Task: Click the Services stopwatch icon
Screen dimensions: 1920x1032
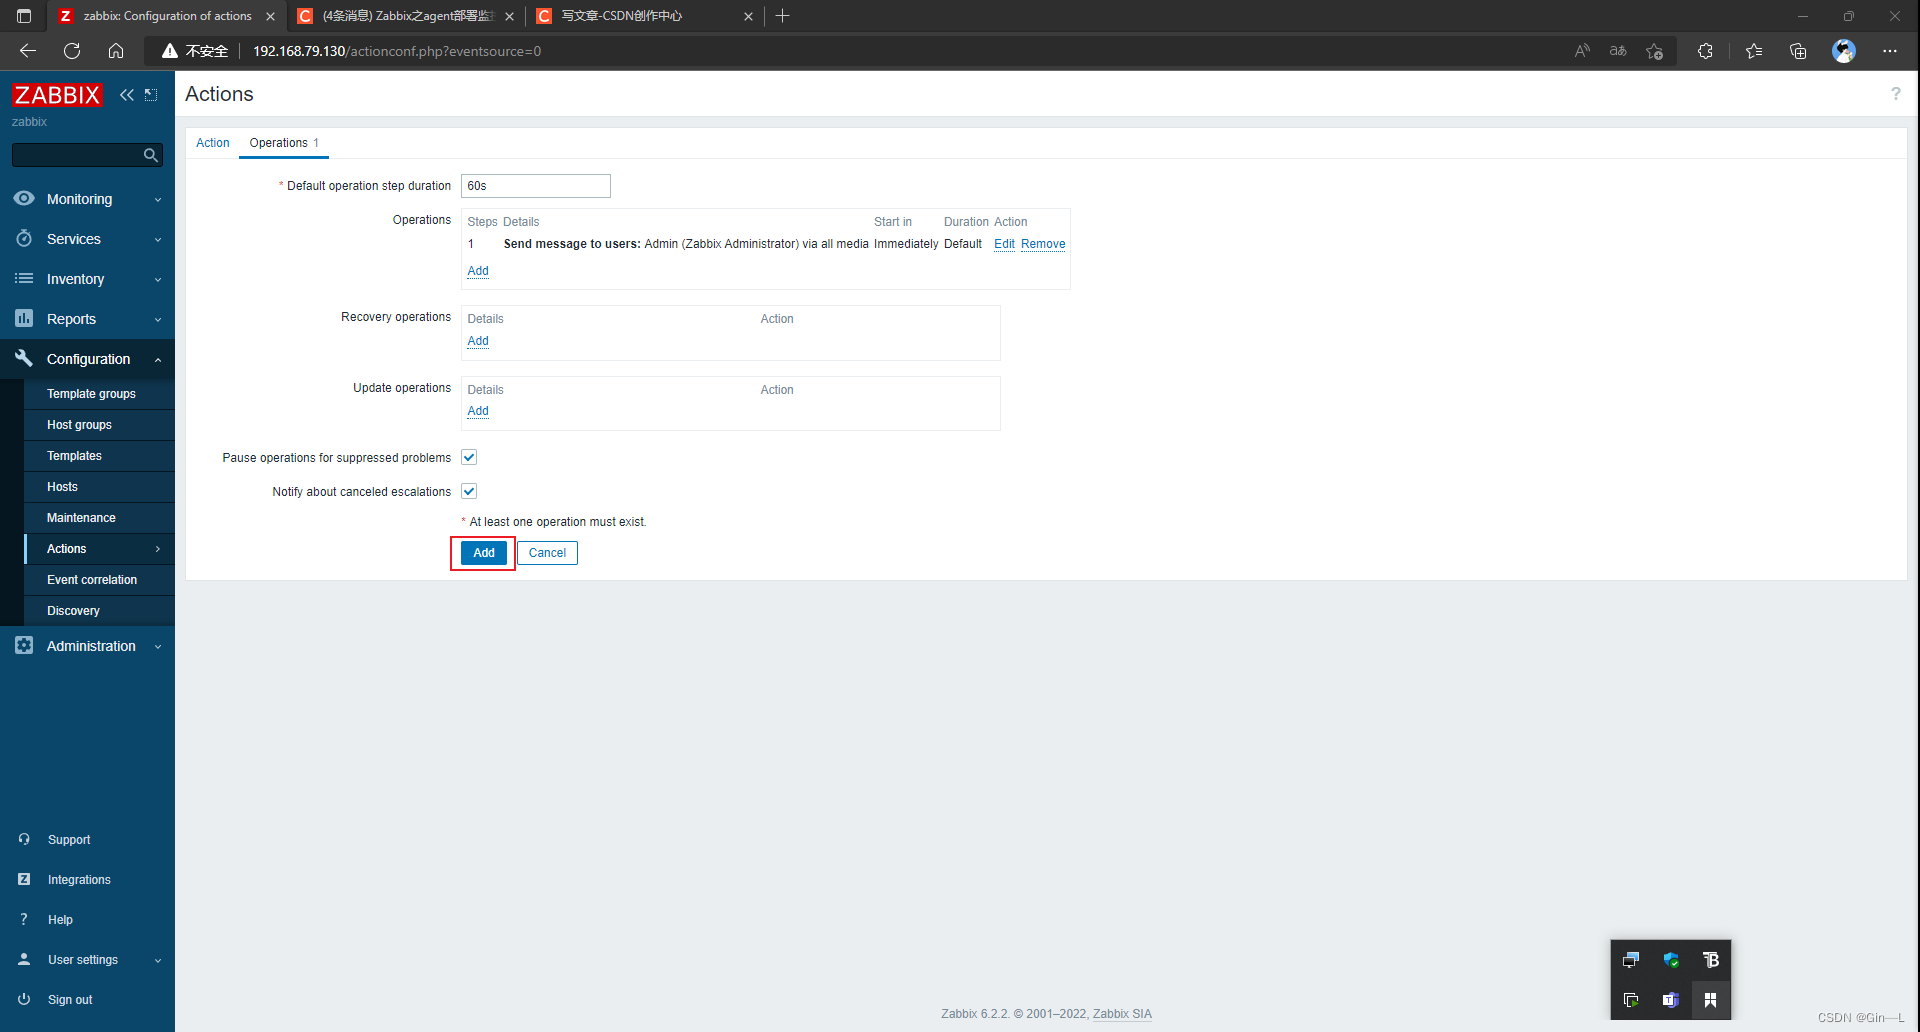Action: 24,239
